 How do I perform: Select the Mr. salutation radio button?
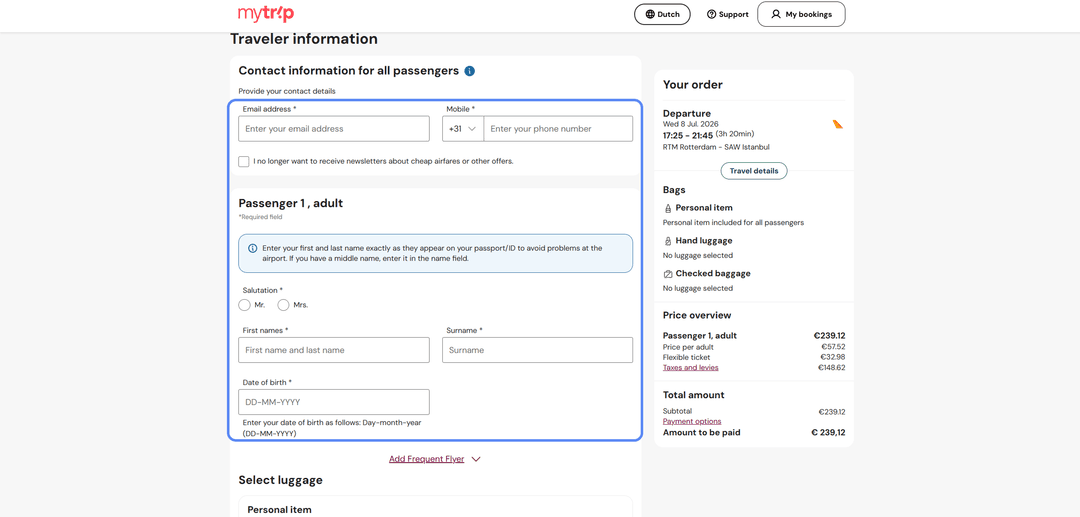(245, 305)
